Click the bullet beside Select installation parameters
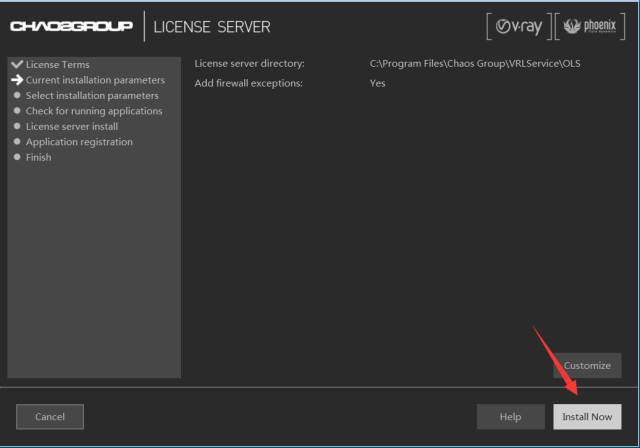640x448 pixels. click(17, 95)
